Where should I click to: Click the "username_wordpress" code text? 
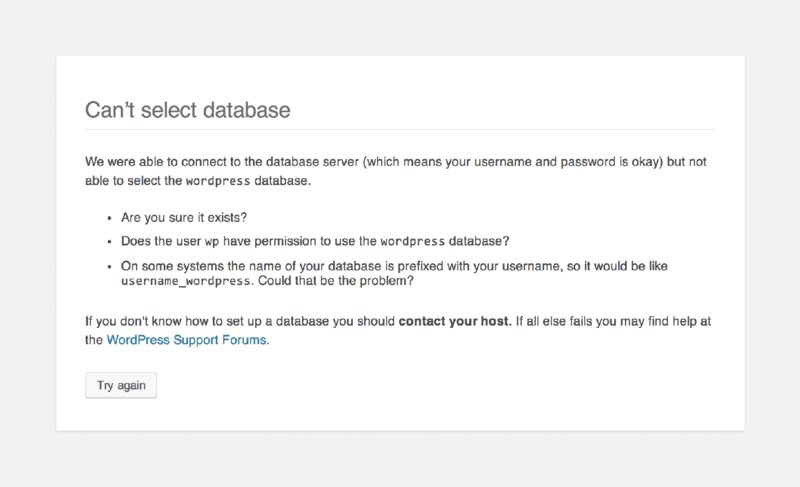[x=184, y=282]
